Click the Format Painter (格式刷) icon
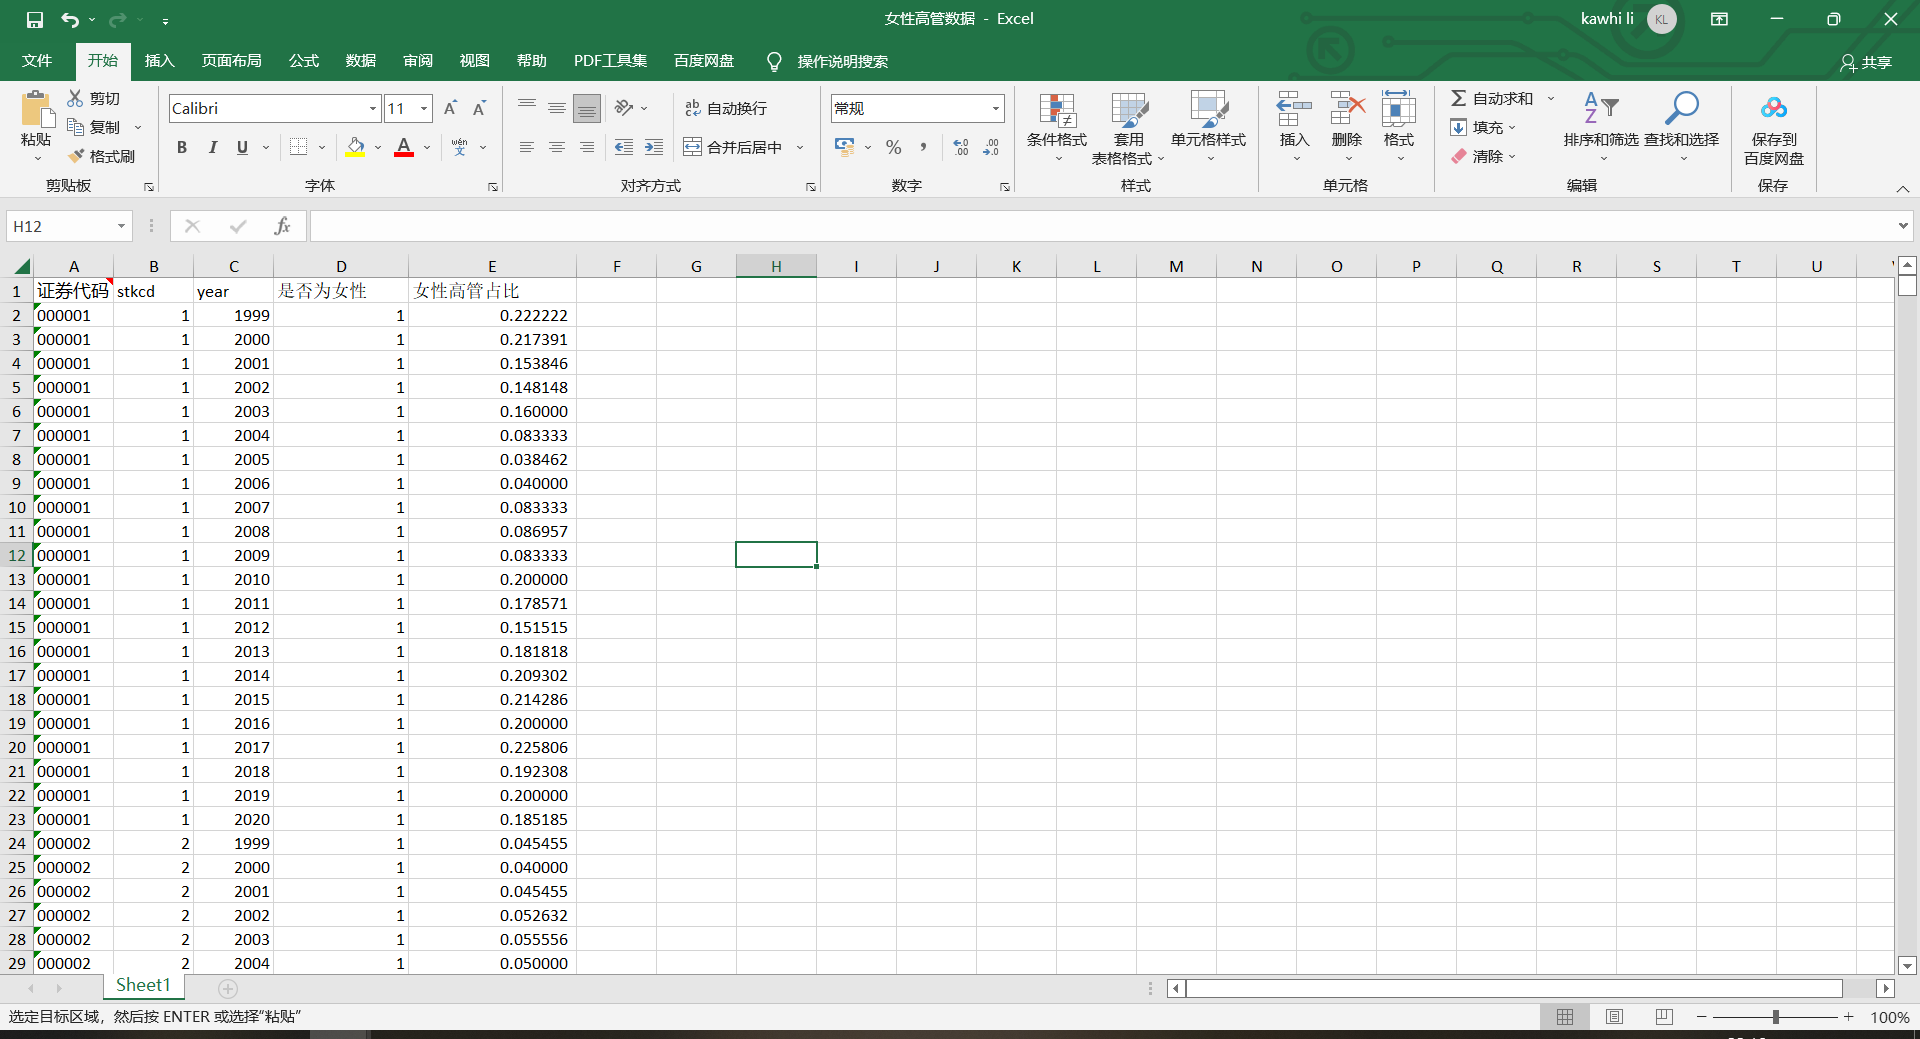Image resolution: width=1920 pixels, height=1039 pixels. point(77,156)
